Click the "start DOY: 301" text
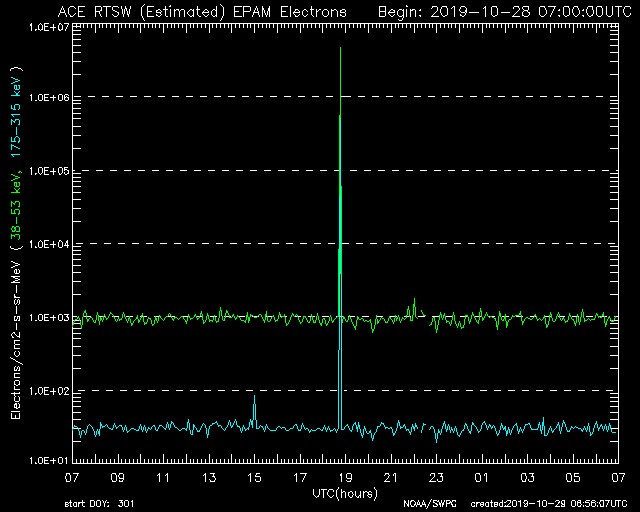The height and width of the screenshot is (512, 640). pos(100,503)
